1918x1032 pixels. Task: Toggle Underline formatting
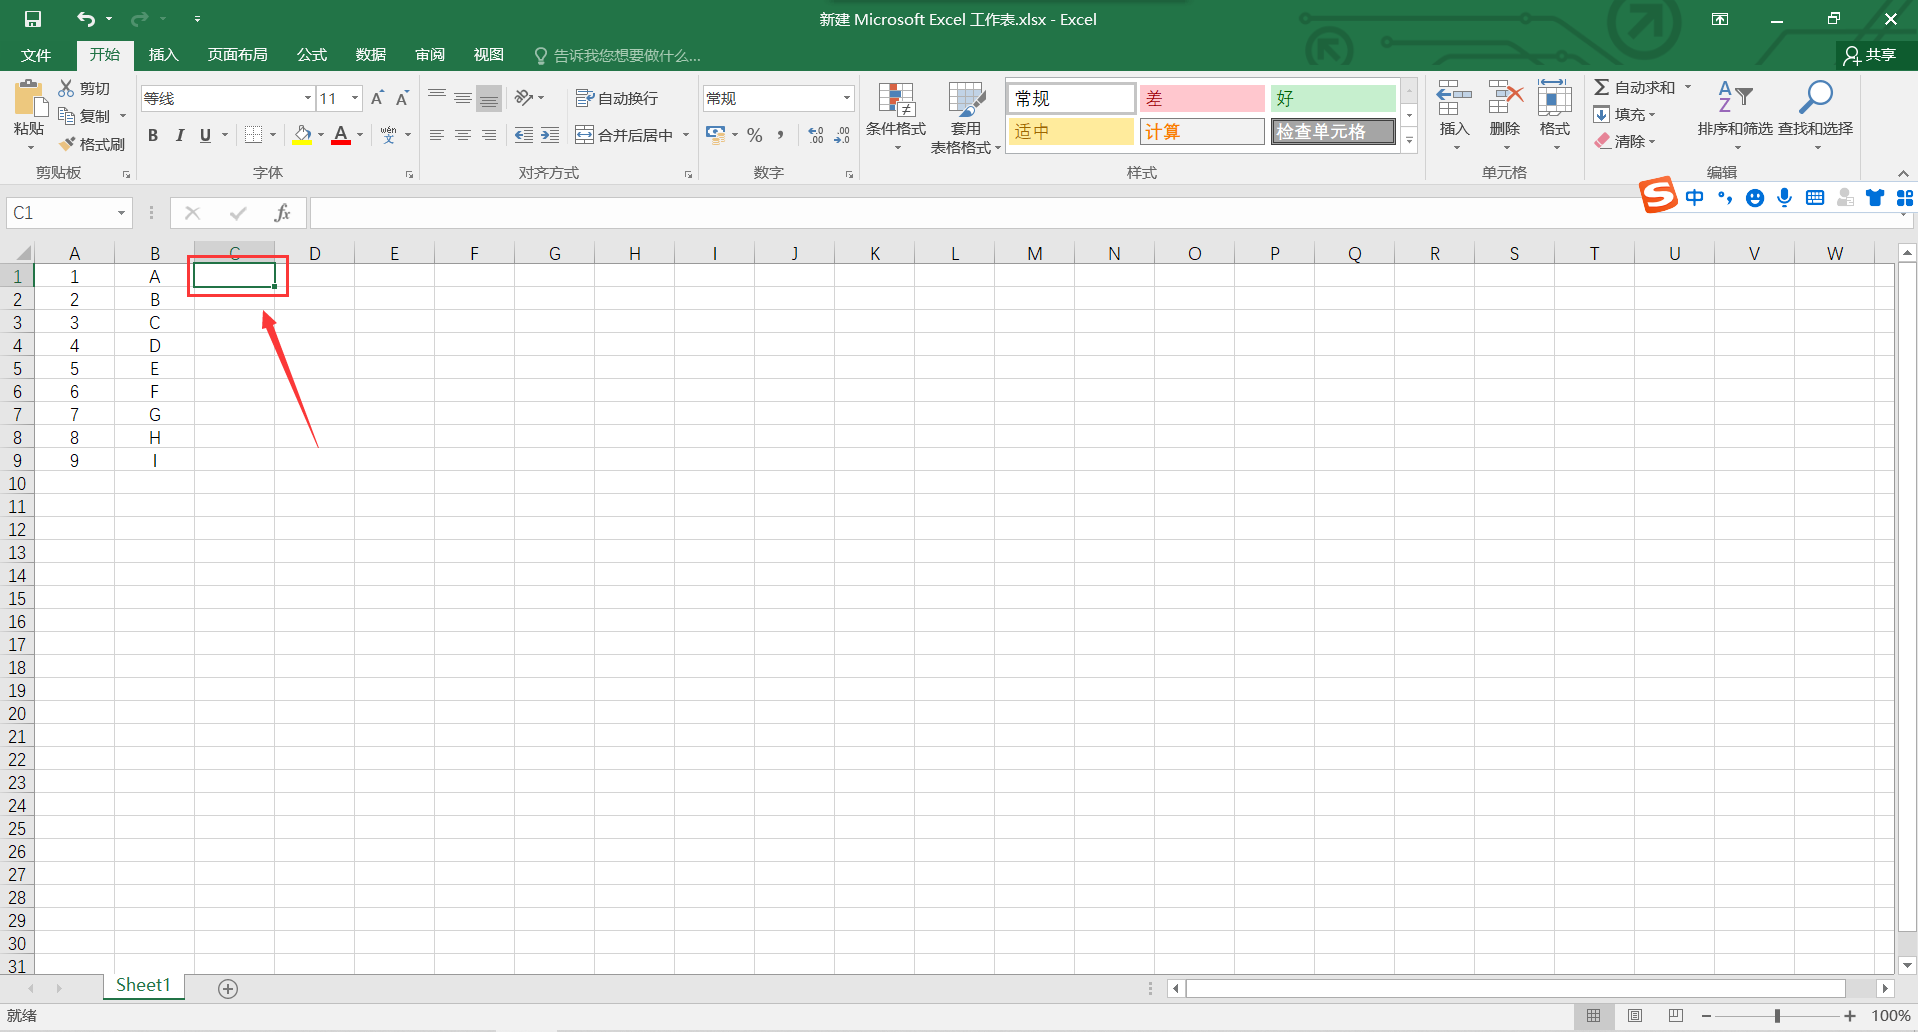205,135
